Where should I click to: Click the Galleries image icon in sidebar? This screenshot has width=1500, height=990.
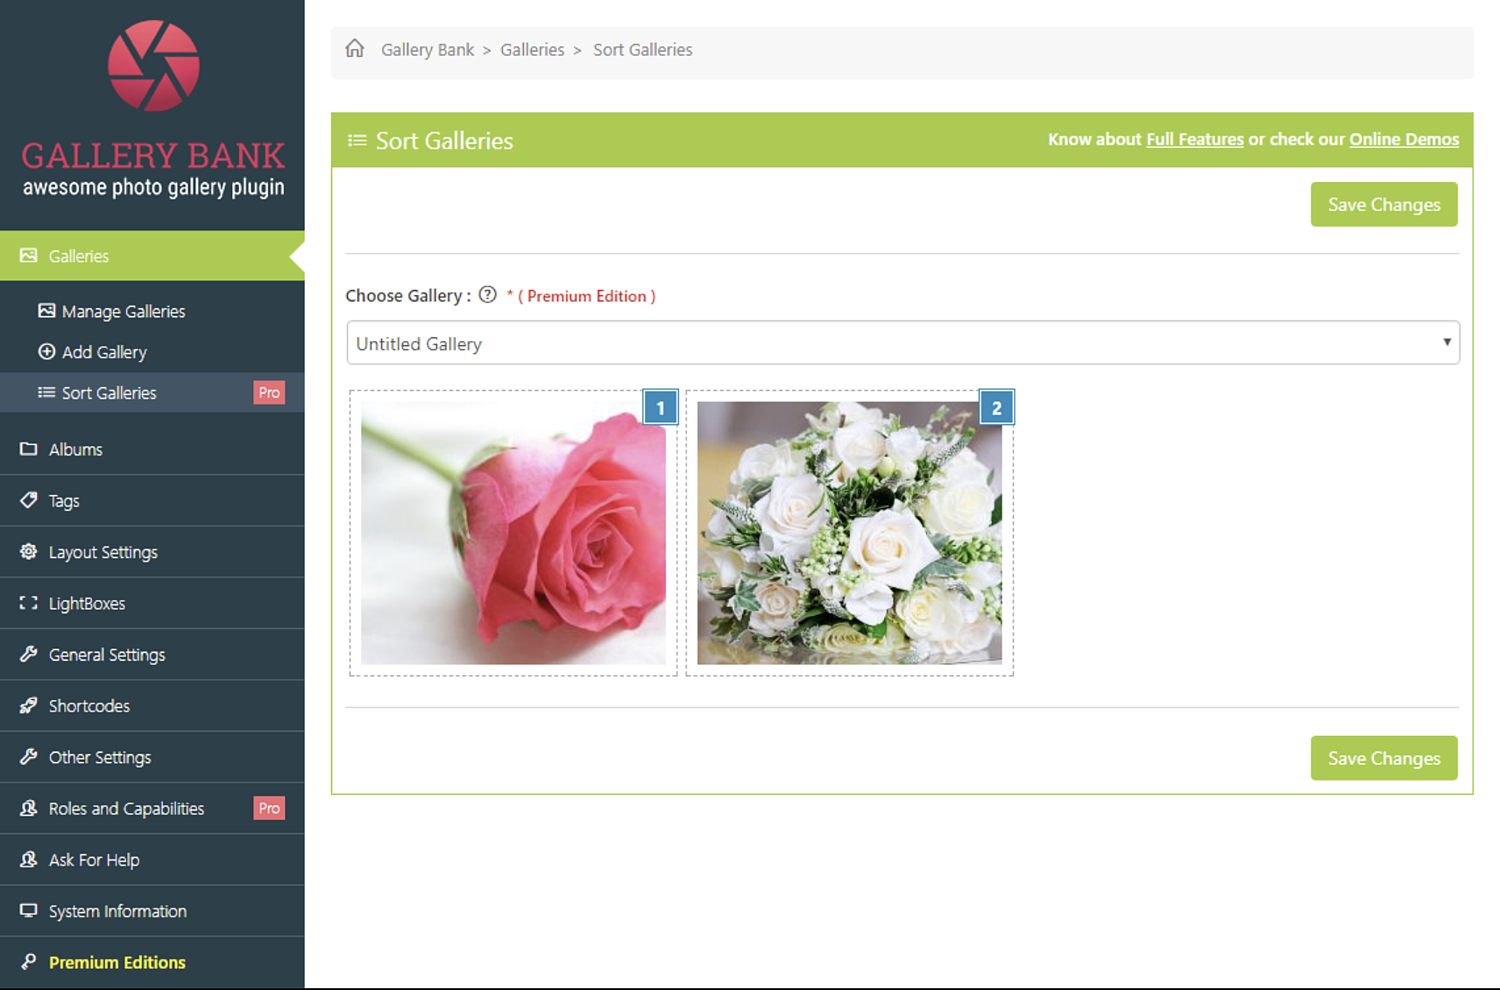pyautogui.click(x=29, y=256)
